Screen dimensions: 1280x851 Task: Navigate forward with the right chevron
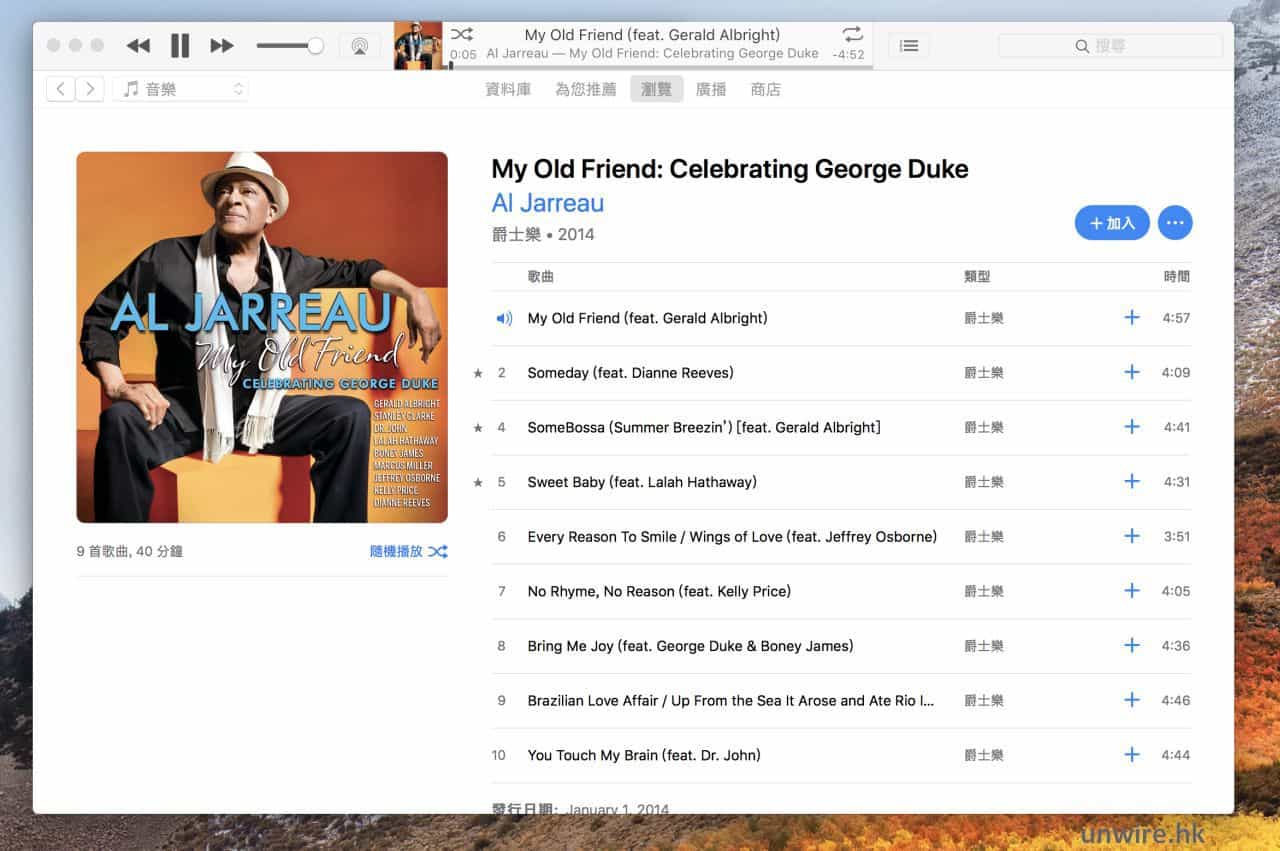90,89
